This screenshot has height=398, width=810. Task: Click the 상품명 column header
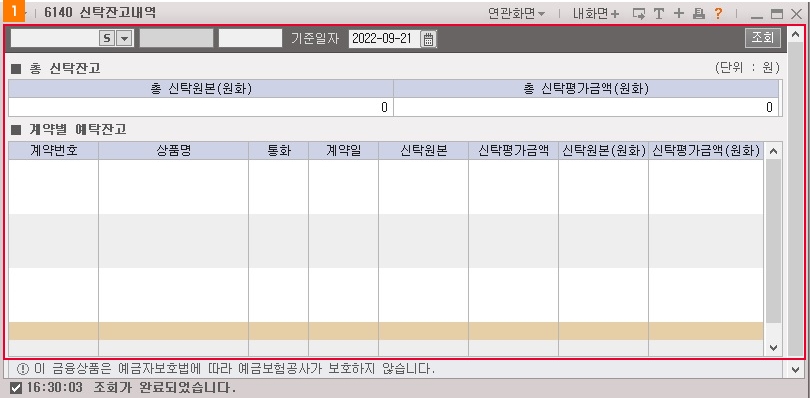click(174, 150)
